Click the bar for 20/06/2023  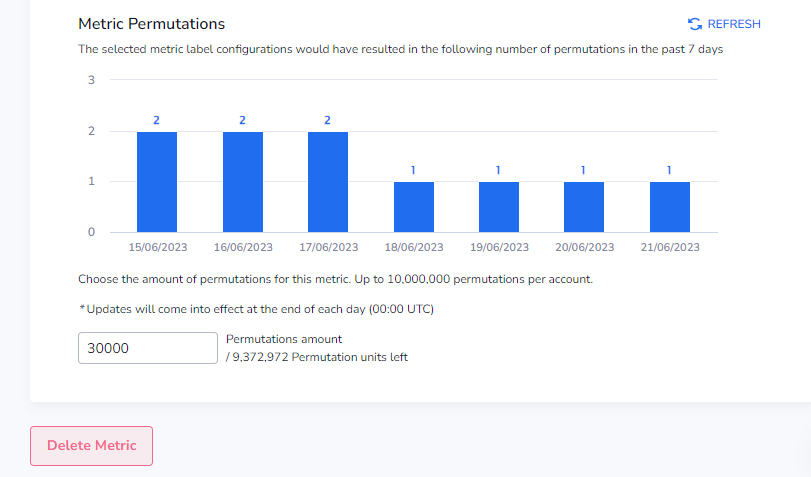tap(584, 207)
